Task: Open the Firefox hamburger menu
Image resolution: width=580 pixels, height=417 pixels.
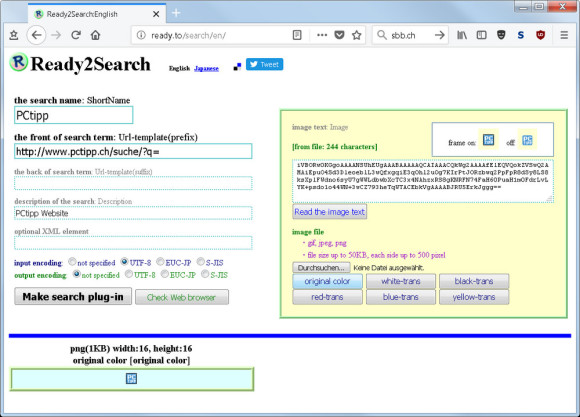Action: click(x=564, y=35)
